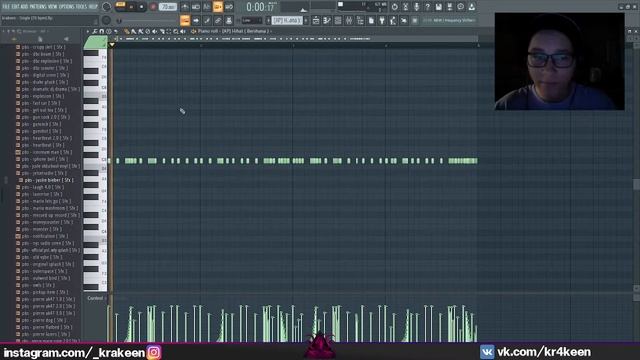Open the OPTIONS menu
This screenshot has width=640, height=360.
click(x=67, y=7)
